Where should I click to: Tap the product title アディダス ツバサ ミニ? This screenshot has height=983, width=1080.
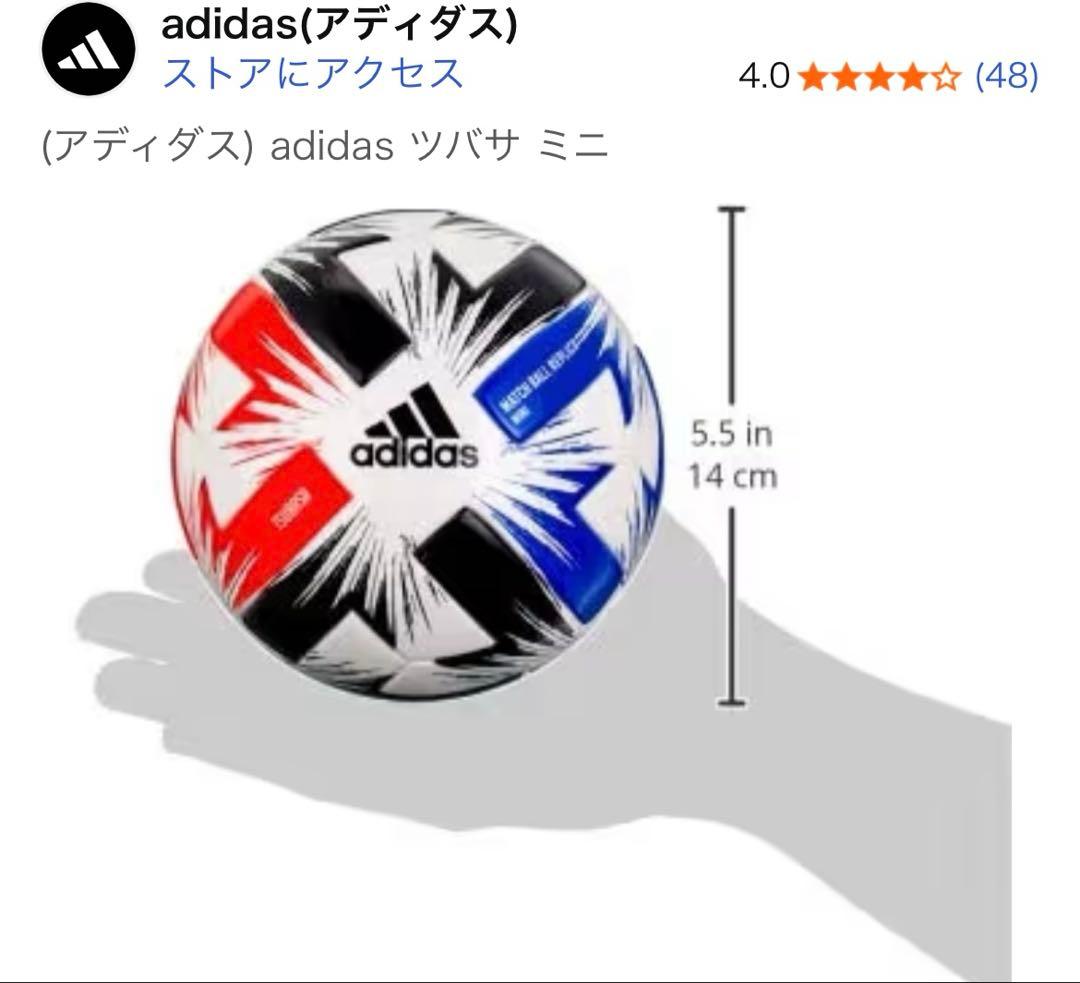pyautogui.click(x=325, y=145)
